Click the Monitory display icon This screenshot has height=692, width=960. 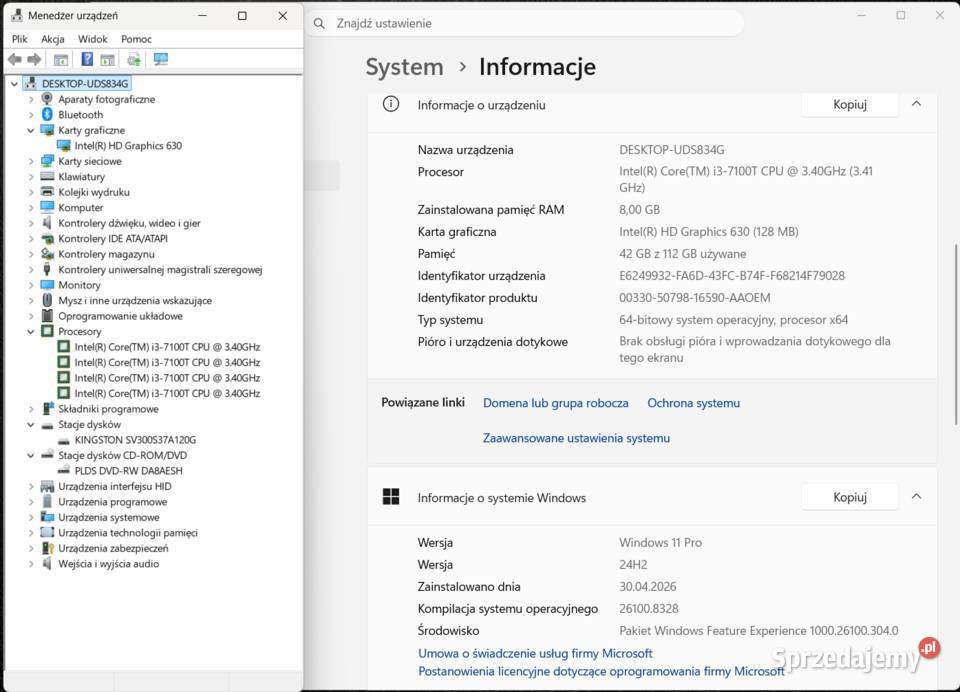[x=47, y=285]
